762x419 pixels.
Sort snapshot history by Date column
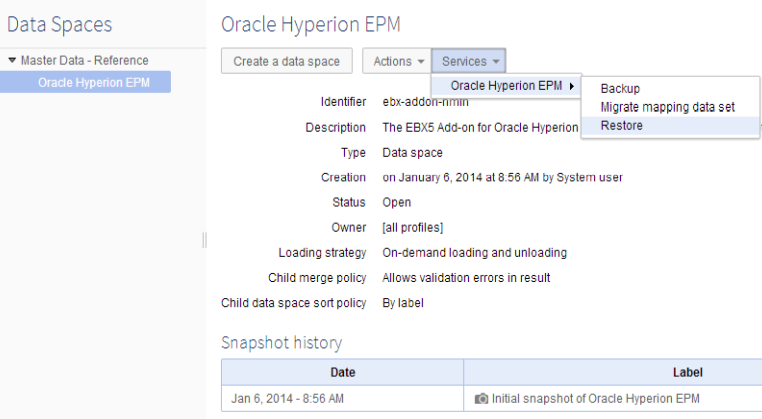tap(343, 372)
